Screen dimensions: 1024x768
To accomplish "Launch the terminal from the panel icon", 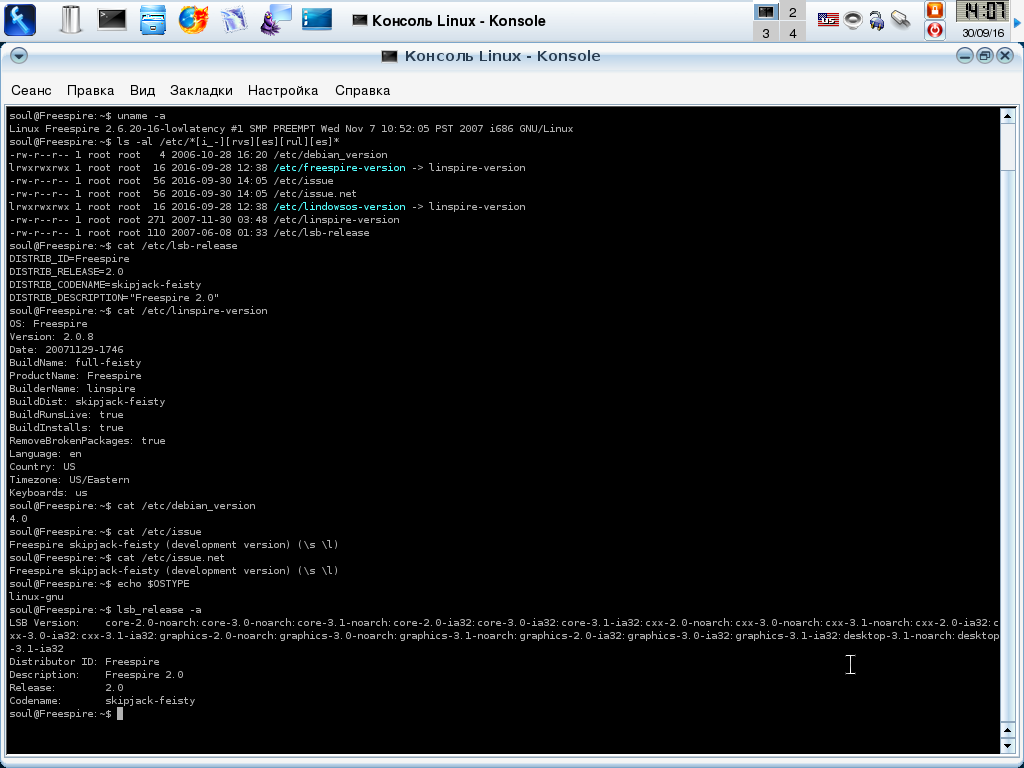I will coord(112,20).
